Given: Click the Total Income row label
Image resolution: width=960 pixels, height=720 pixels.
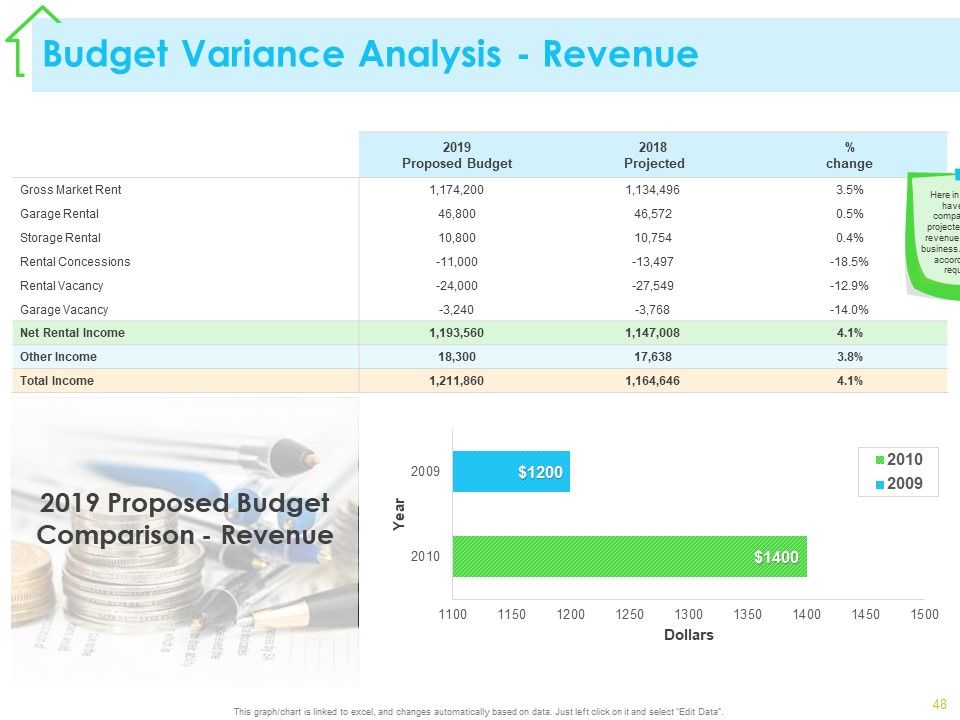Looking at the screenshot, I should coord(57,381).
